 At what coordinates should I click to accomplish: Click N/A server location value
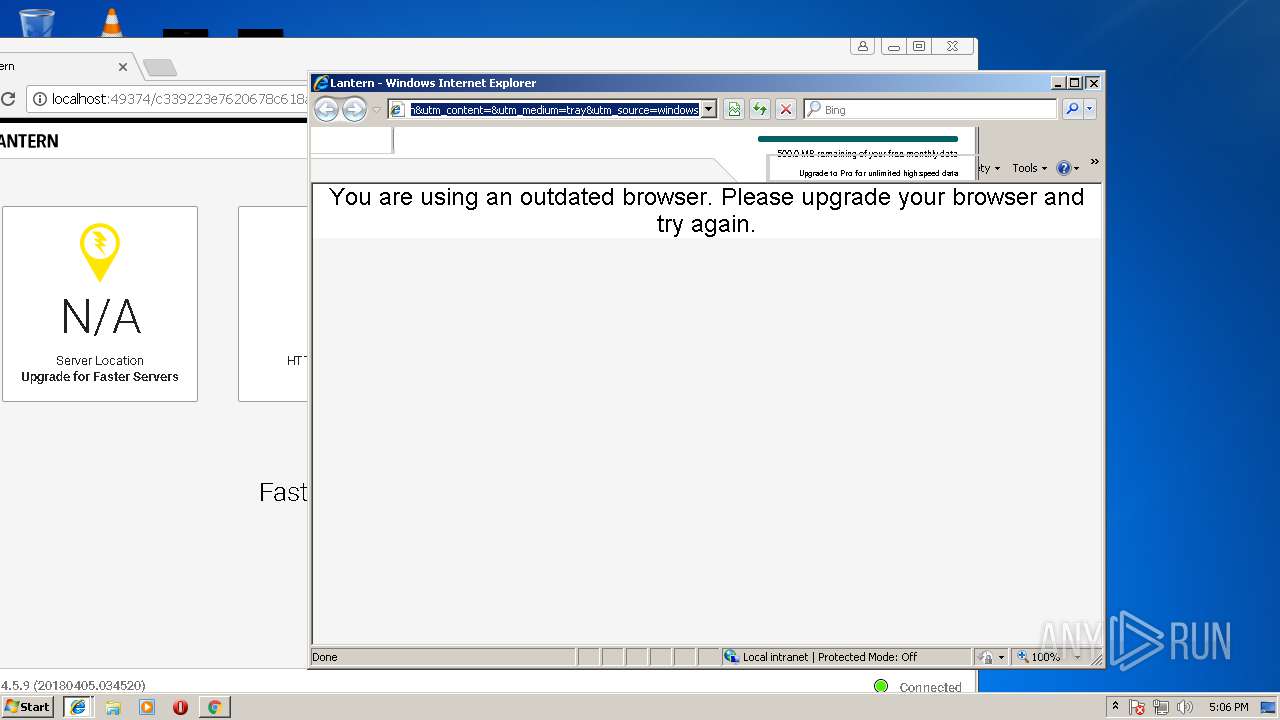(x=100, y=317)
